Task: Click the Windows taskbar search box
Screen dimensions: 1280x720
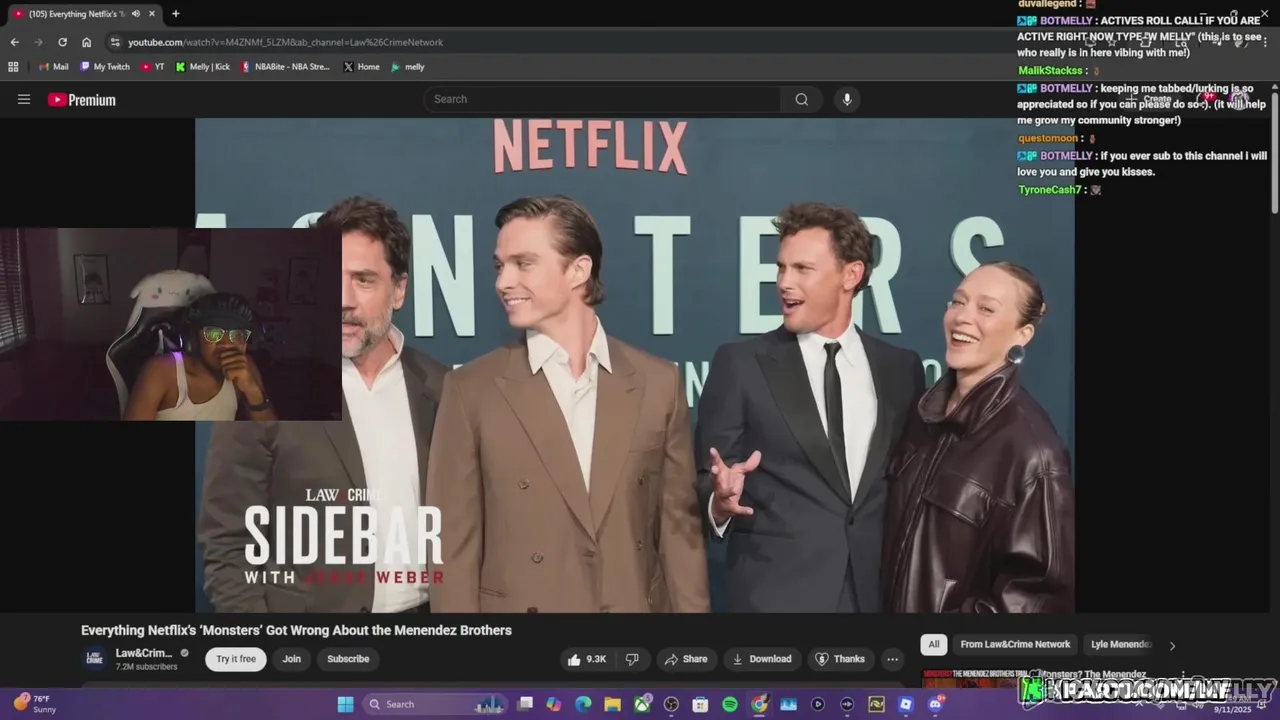Action: click(434, 704)
